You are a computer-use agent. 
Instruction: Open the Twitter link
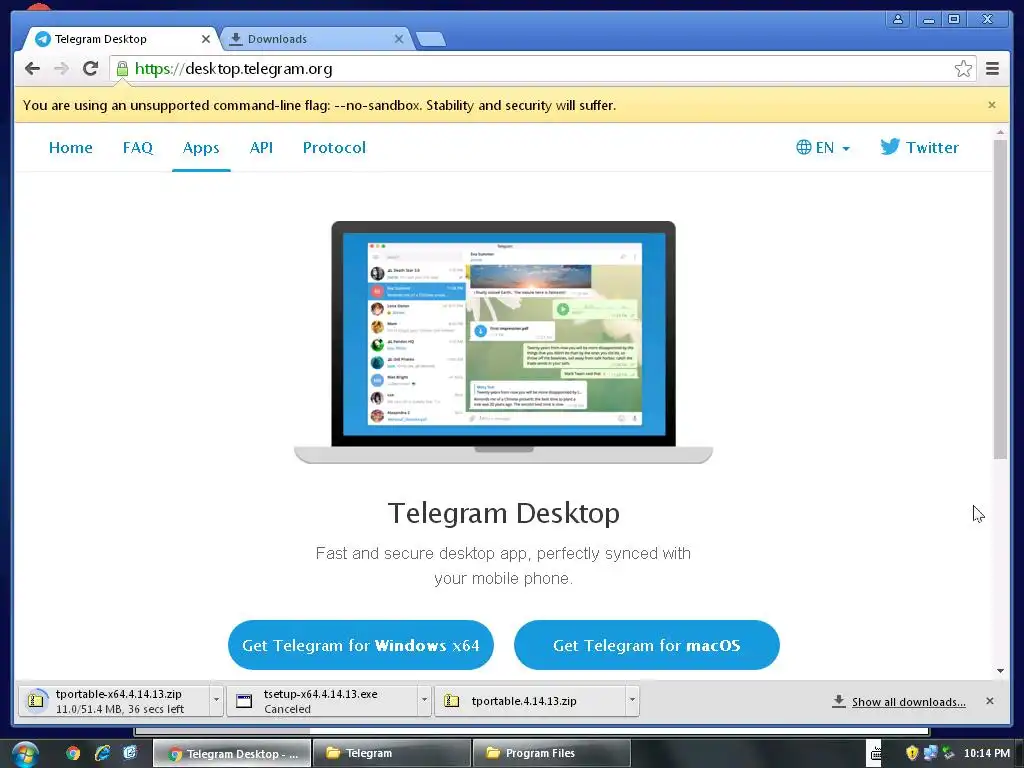(x=920, y=148)
